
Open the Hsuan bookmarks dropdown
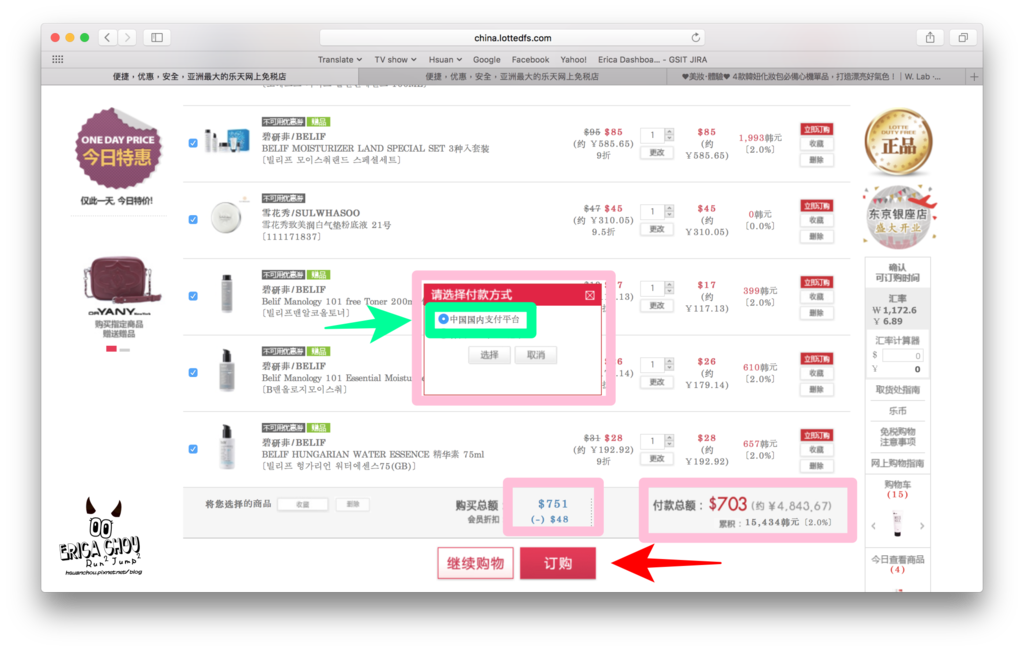pyautogui.click(x=445, y=59)
